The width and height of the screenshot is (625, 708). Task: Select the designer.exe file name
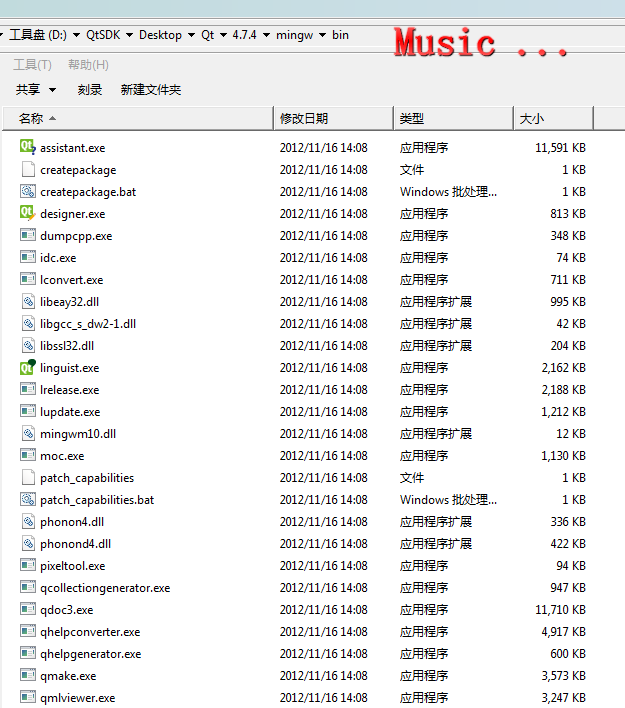coord(73,214)
